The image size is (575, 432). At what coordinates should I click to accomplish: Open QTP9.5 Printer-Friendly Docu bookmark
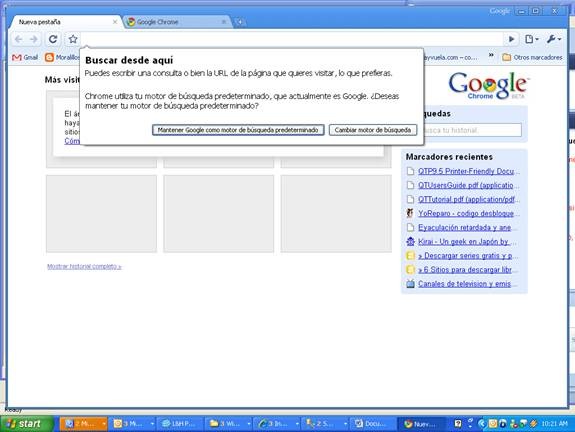[x=469, y=171]
